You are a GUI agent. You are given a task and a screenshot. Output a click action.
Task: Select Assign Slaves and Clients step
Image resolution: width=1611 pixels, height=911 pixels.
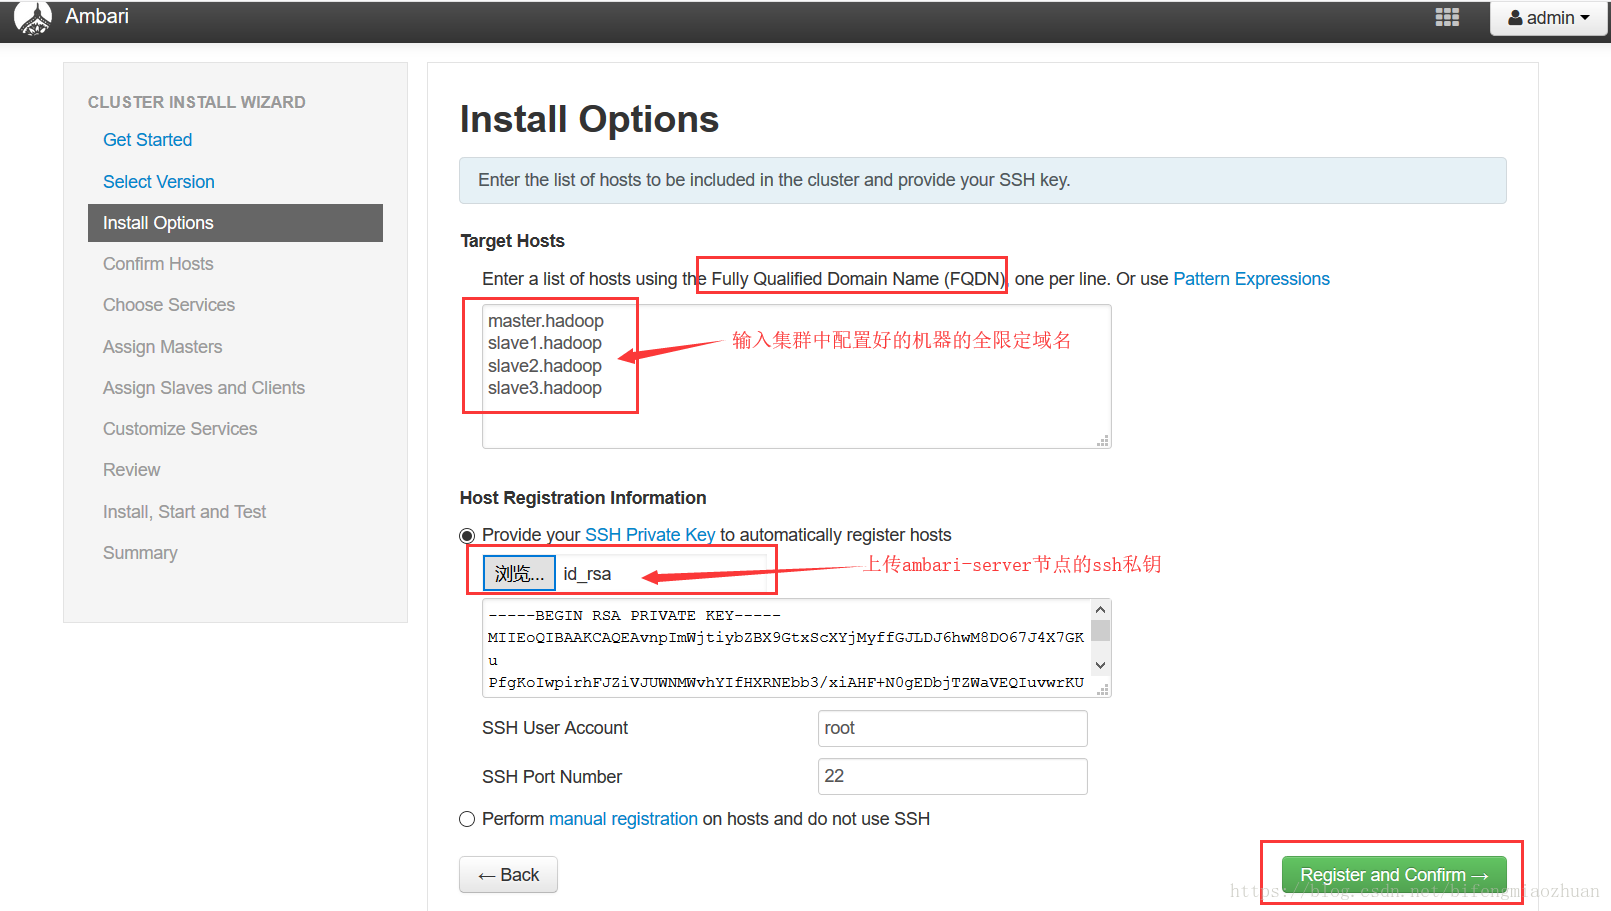click(204, 388)
